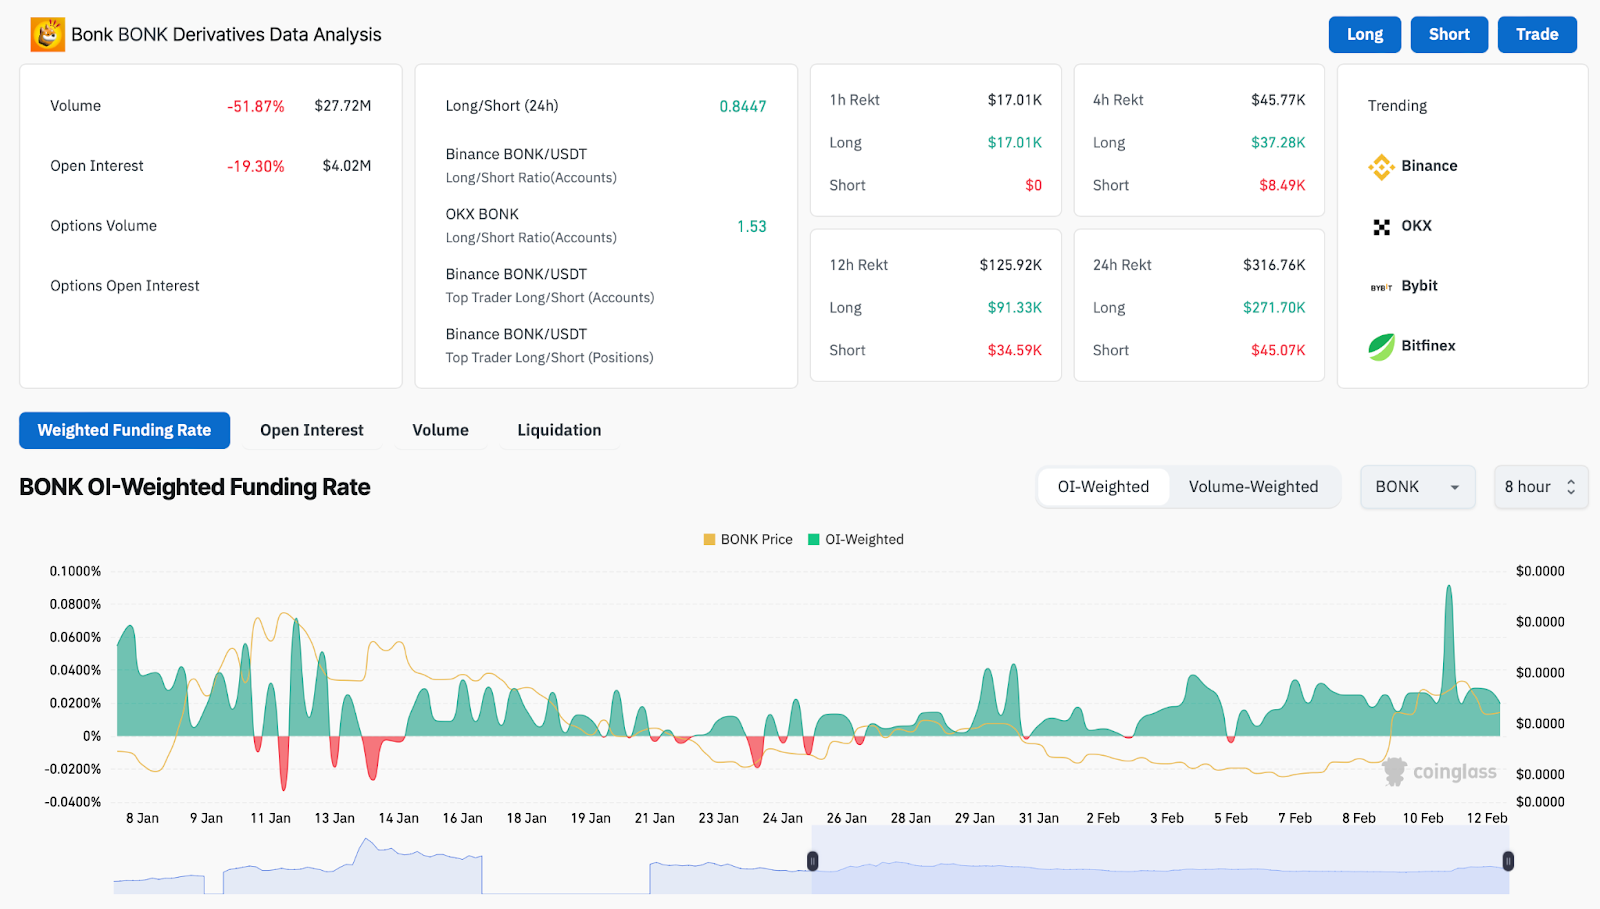This screenshot has height=909, width=1600.
Task: Click the 1h Short liquidation $0
Action: (x=1033, y=185)
